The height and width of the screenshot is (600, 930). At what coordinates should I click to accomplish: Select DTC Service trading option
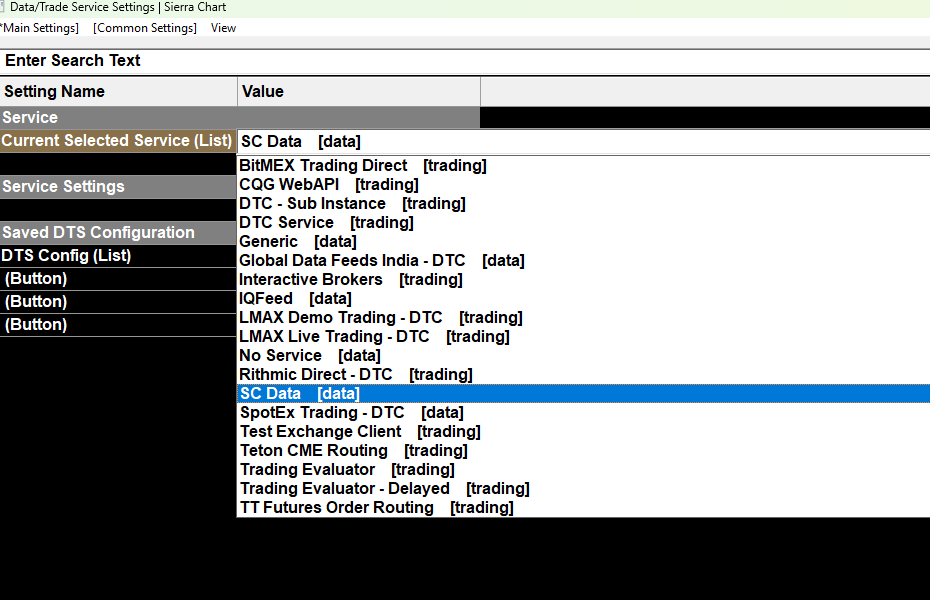click(x=584, y=222)
